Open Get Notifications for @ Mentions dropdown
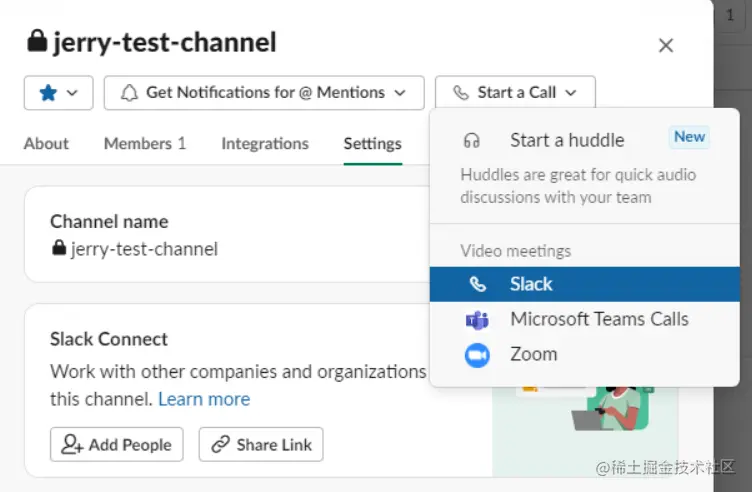The height and width of the screenshot is (492, 752). [264, 93]
